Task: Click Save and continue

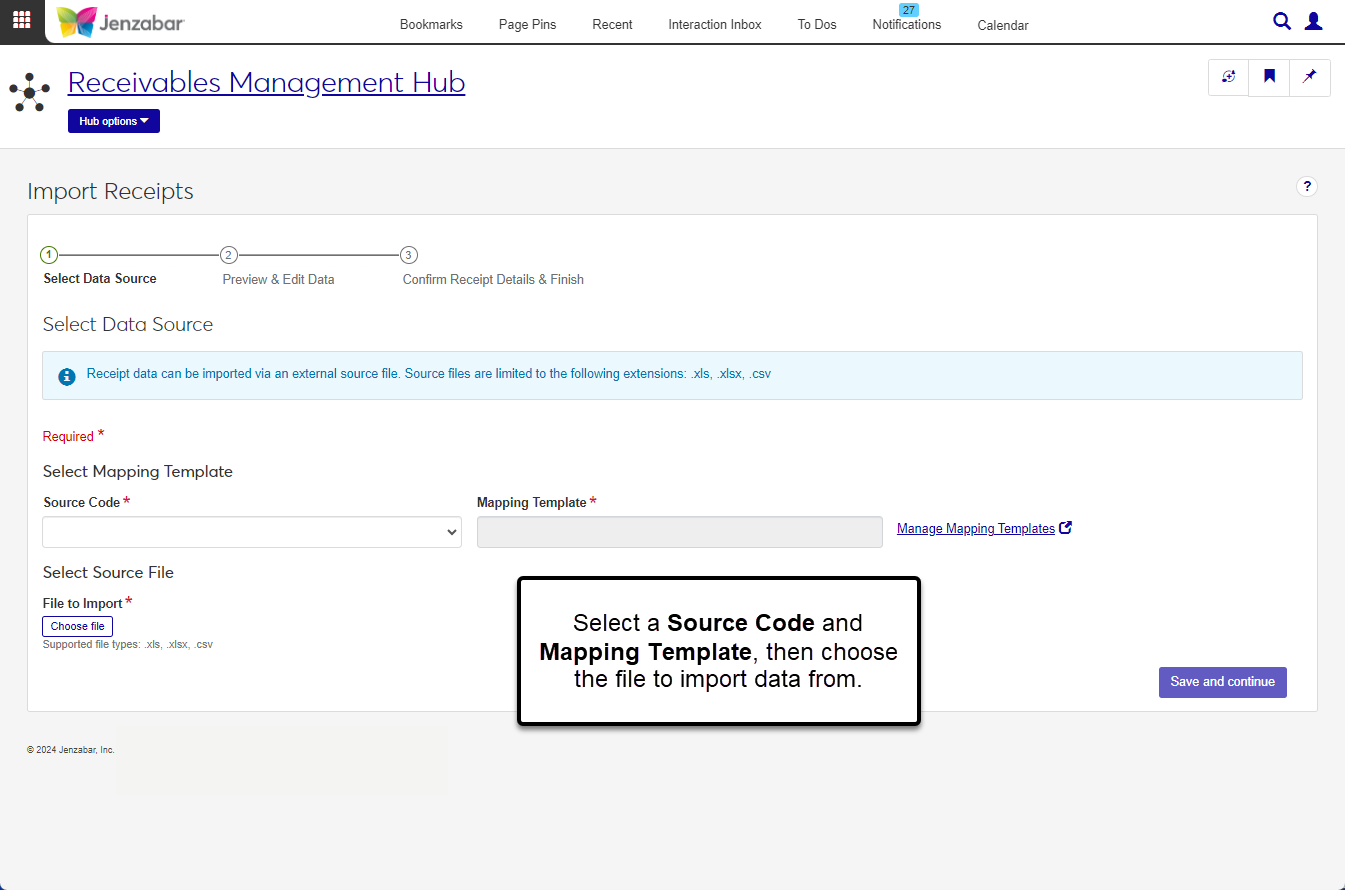Action: (1223, 682)
